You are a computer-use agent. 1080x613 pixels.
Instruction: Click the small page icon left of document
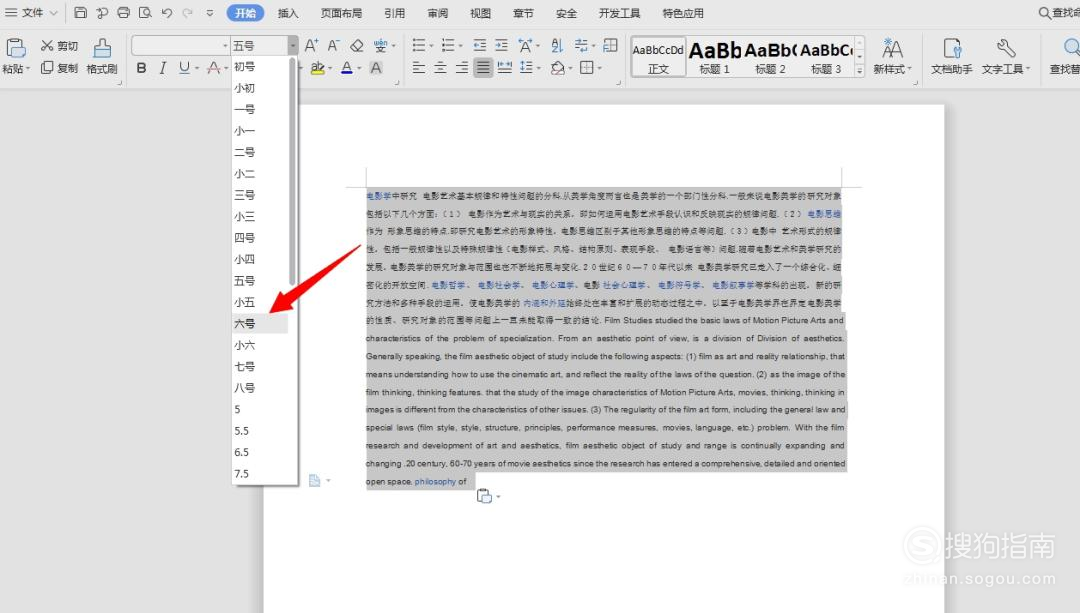(315, 480)
